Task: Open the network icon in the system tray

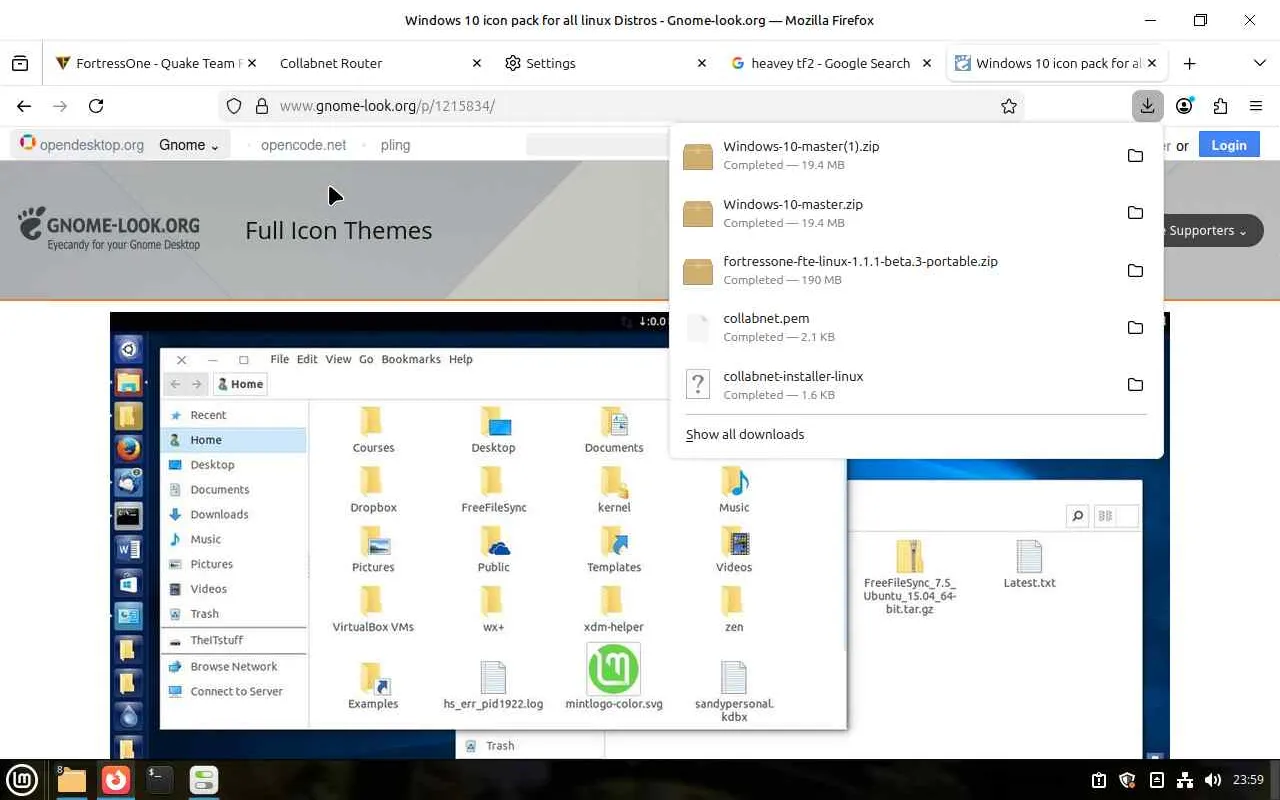Action: tap(1185, 780)
